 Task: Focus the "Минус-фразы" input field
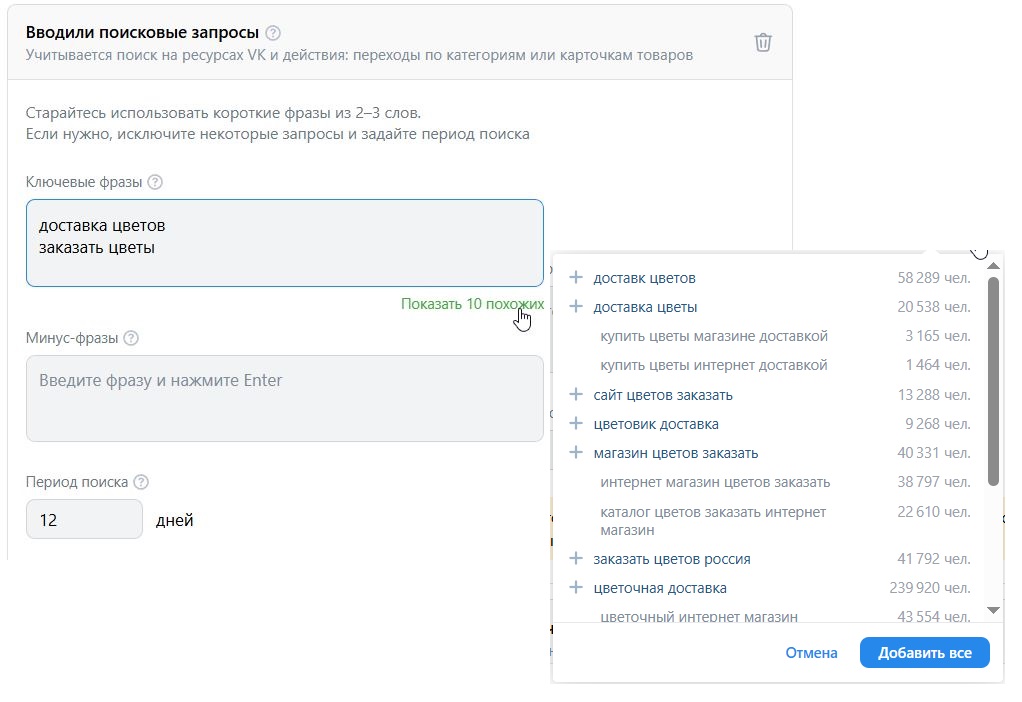[285, 398]
